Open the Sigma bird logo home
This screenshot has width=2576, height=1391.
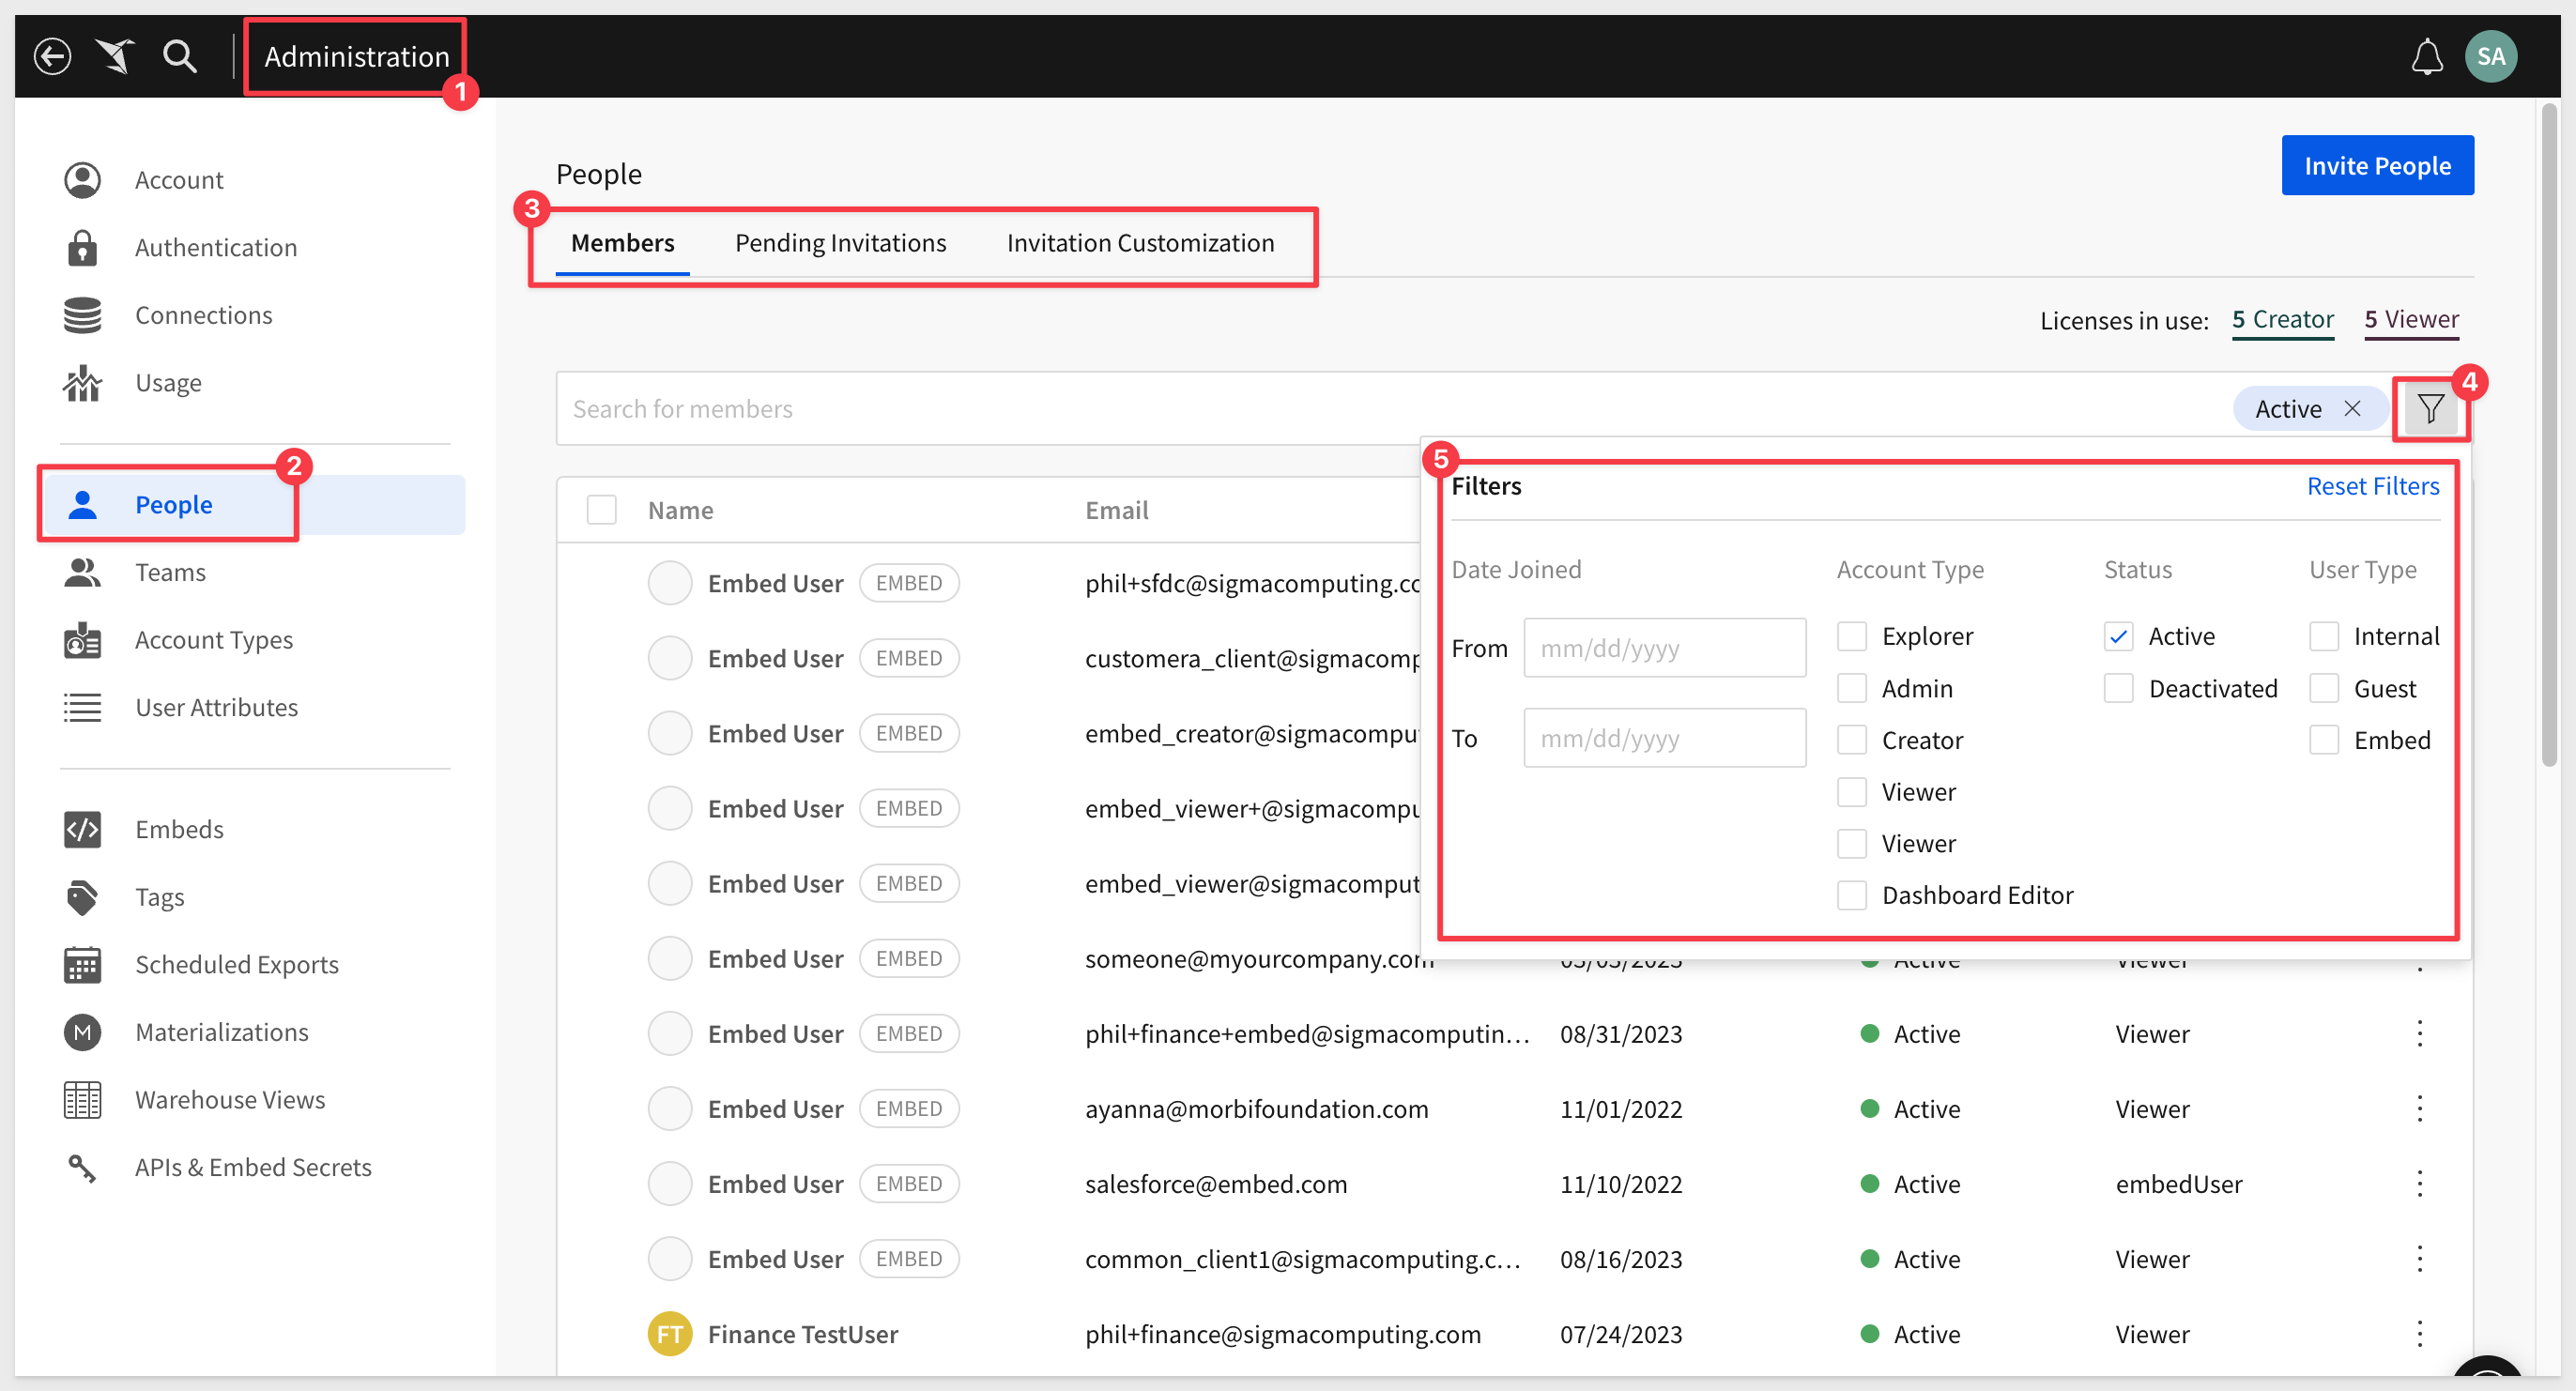point(116,56)
